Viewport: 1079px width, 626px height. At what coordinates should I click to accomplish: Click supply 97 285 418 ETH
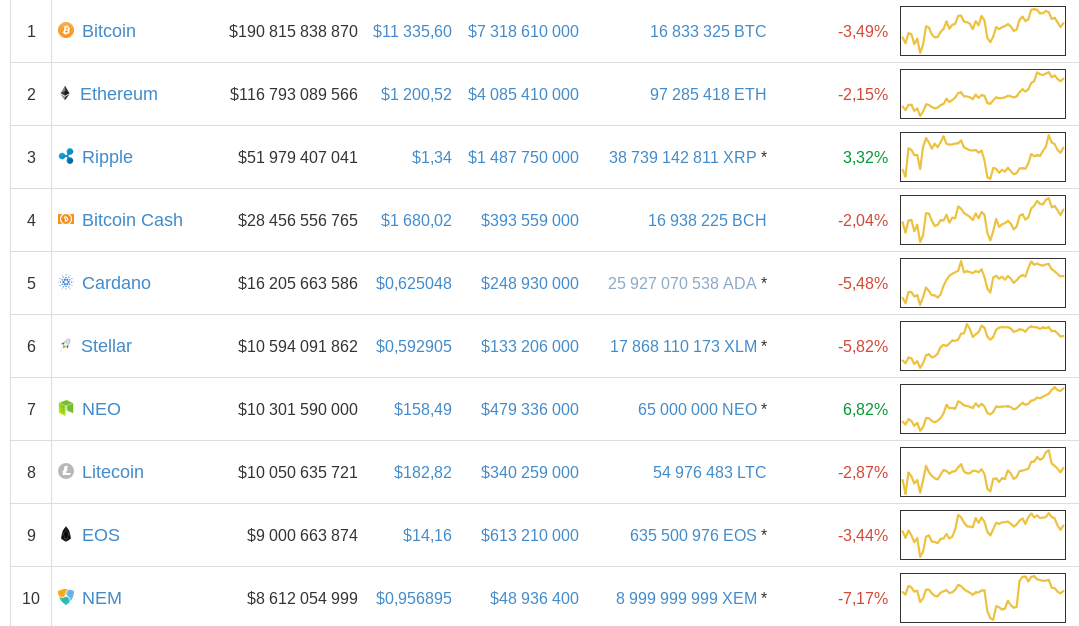tap(708, 95)
